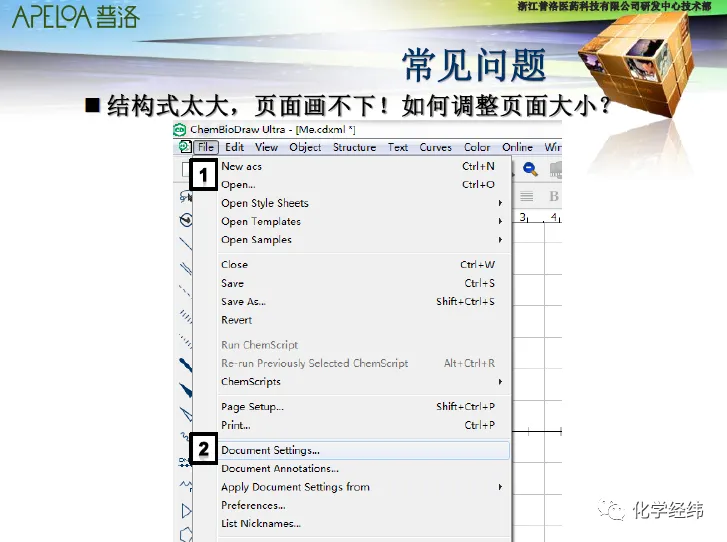Viewport: 727px width, 542px height.
Task: Choose List Nicknames... entry
Action: 364,523
